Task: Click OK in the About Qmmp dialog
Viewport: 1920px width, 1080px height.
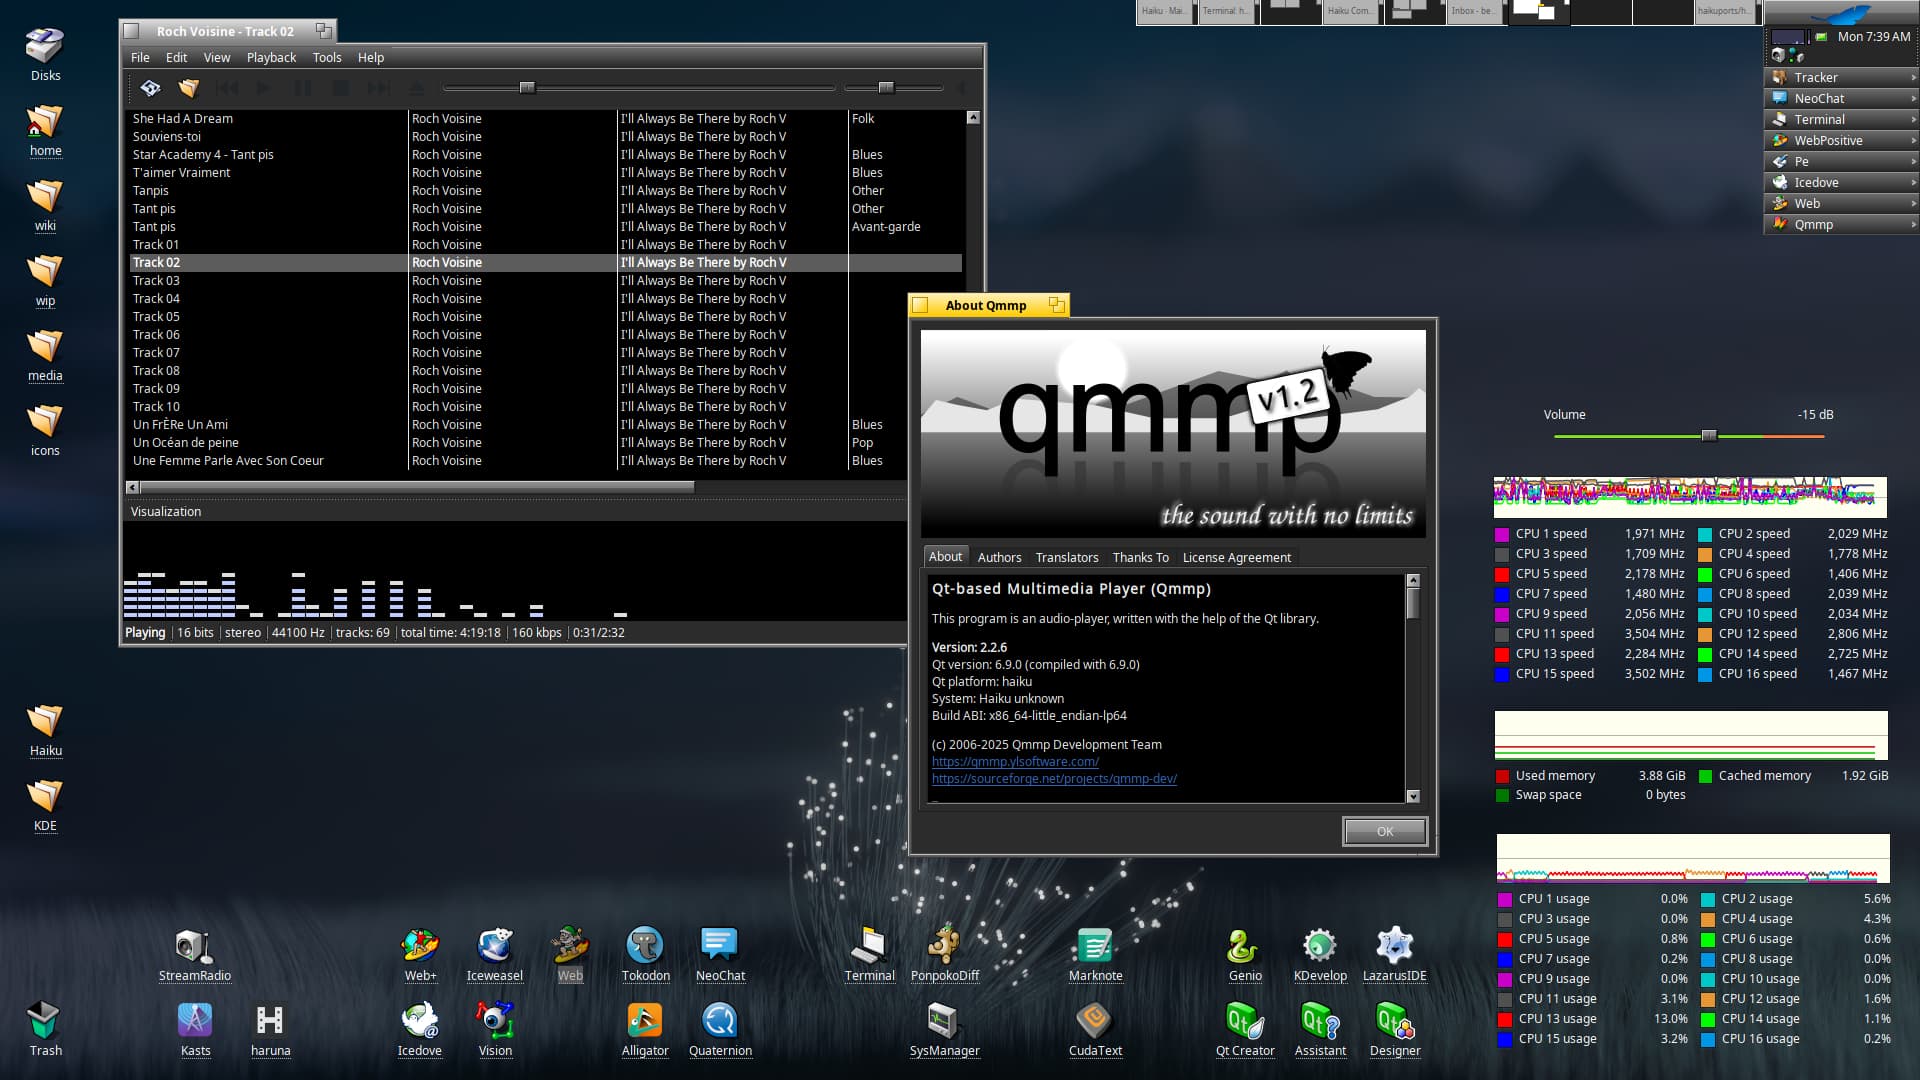Action: pos(1385,831)
